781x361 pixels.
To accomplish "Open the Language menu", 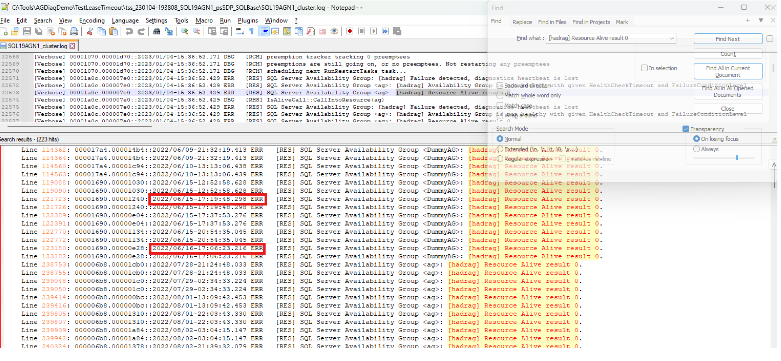I will (125, 20).
